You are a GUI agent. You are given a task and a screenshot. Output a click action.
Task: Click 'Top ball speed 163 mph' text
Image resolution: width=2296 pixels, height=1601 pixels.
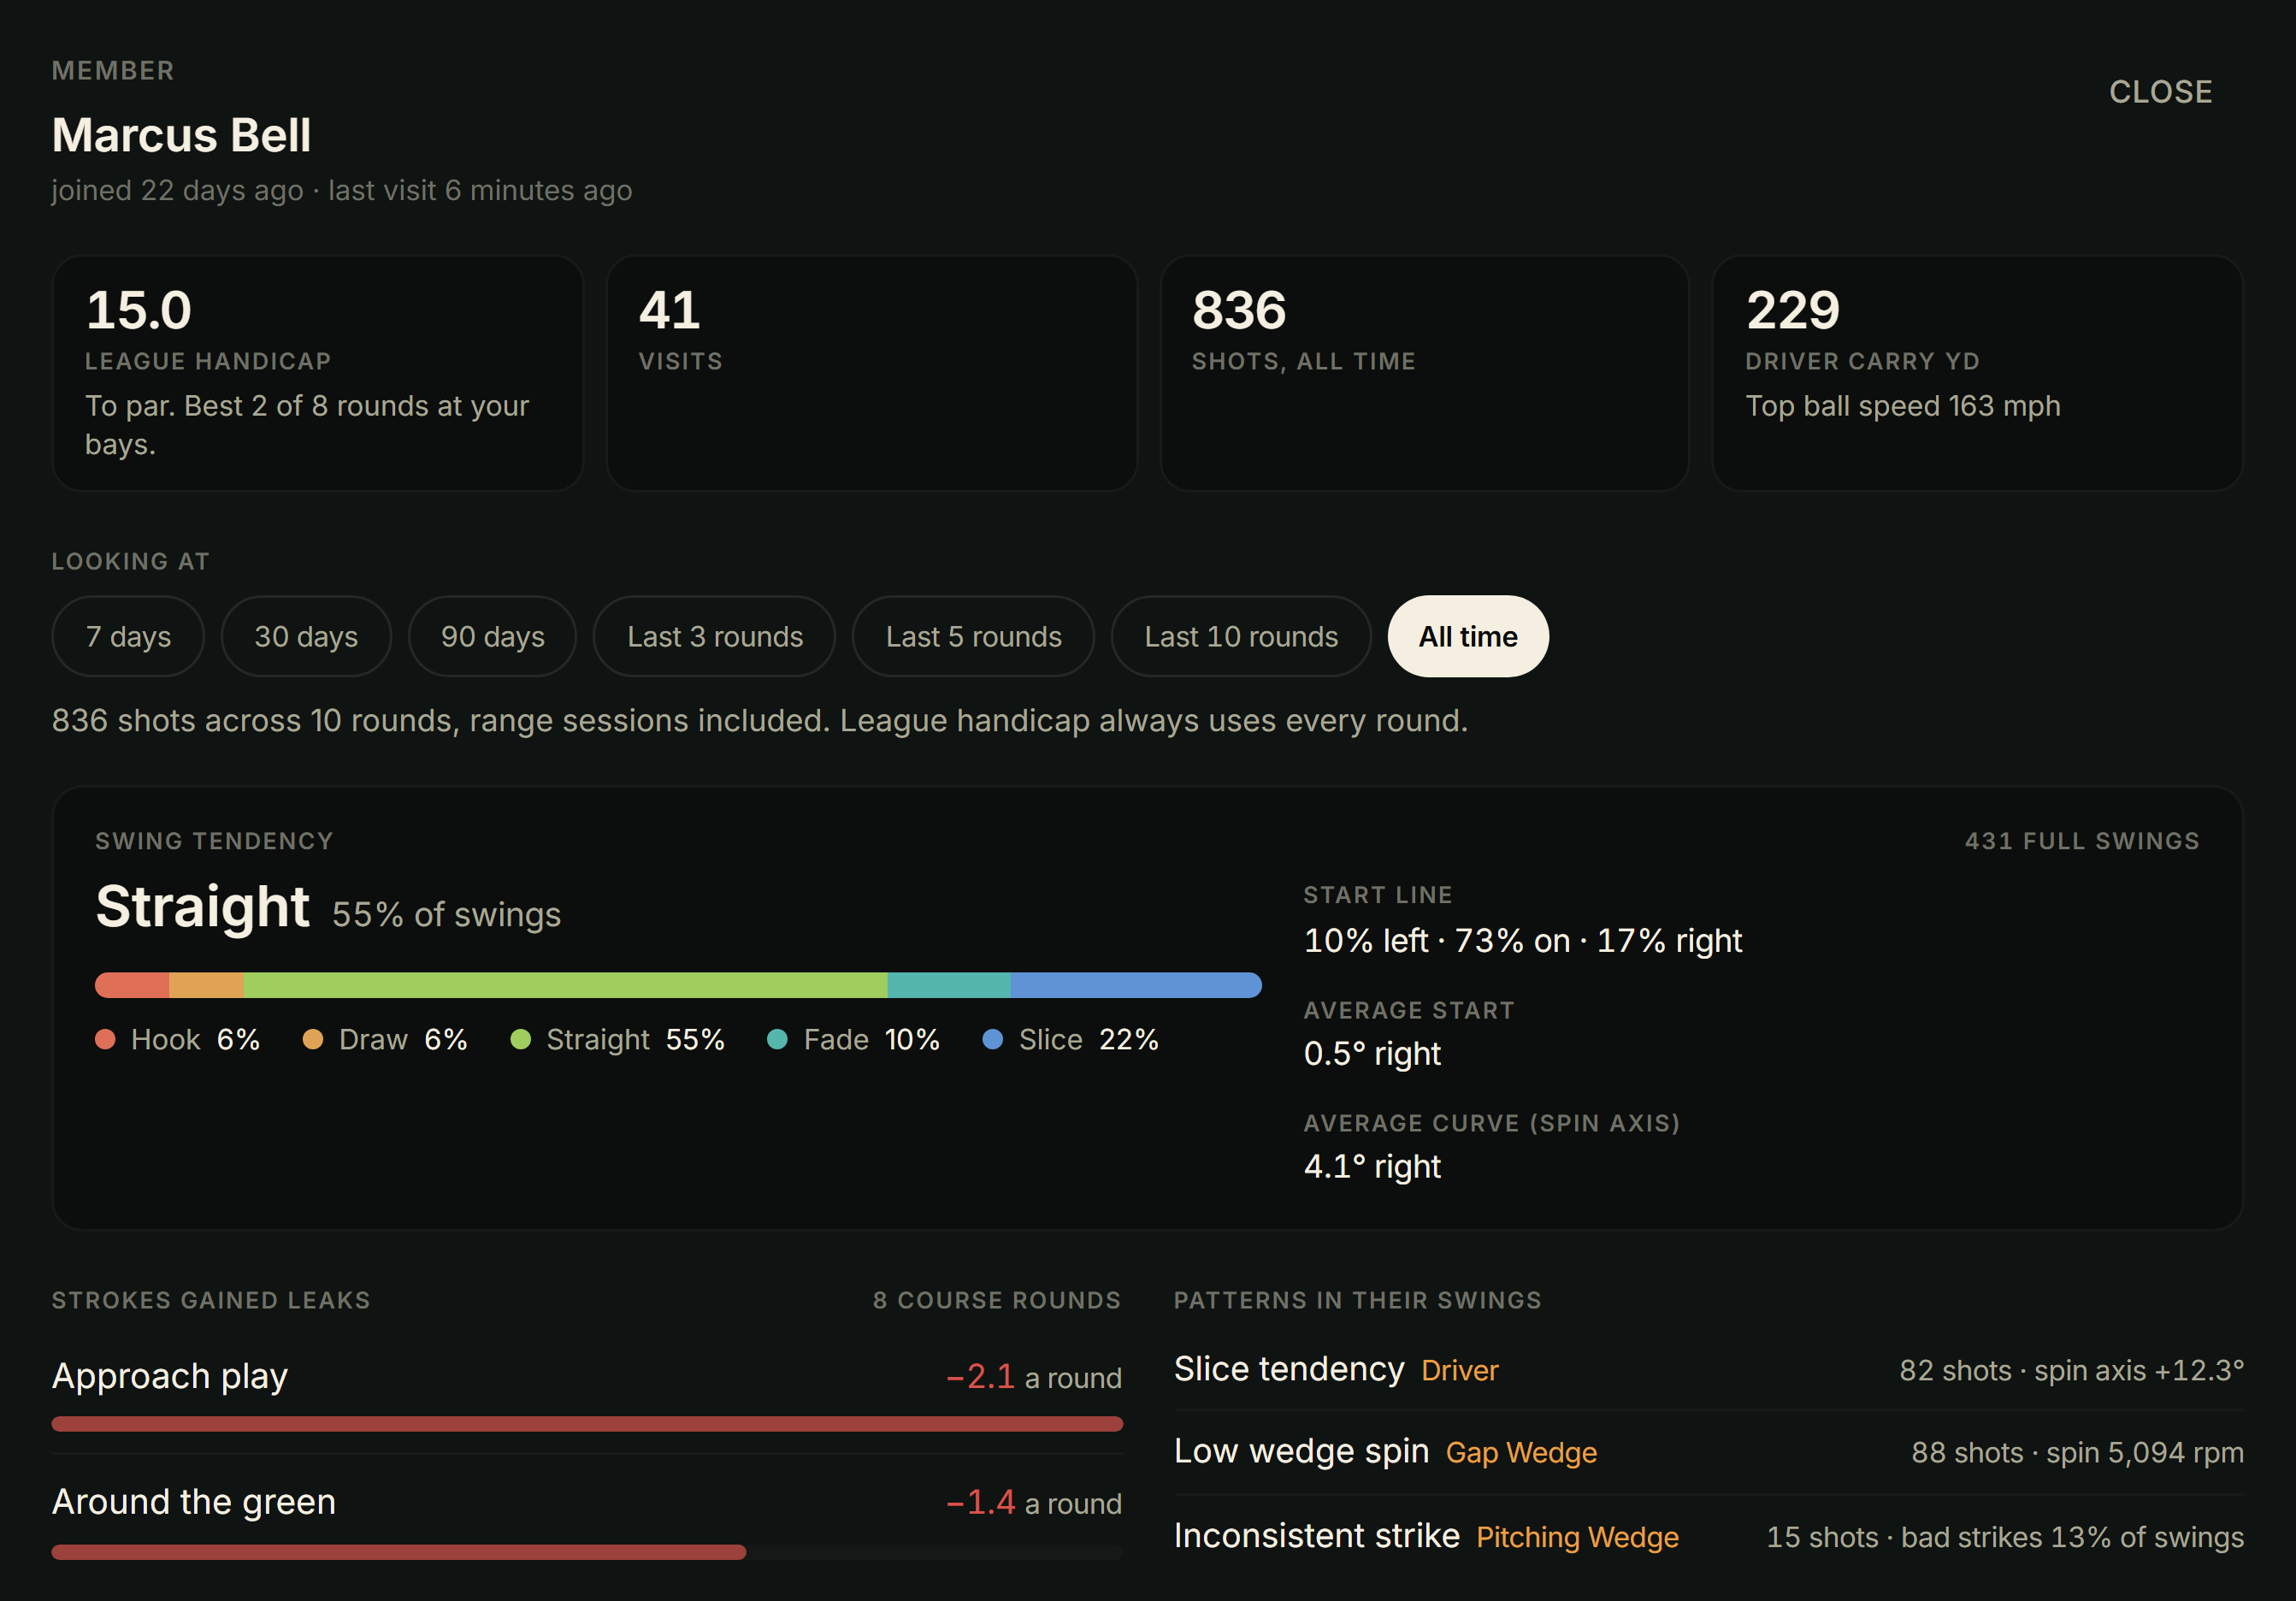pyautogui.click(x=1903, y=406)
